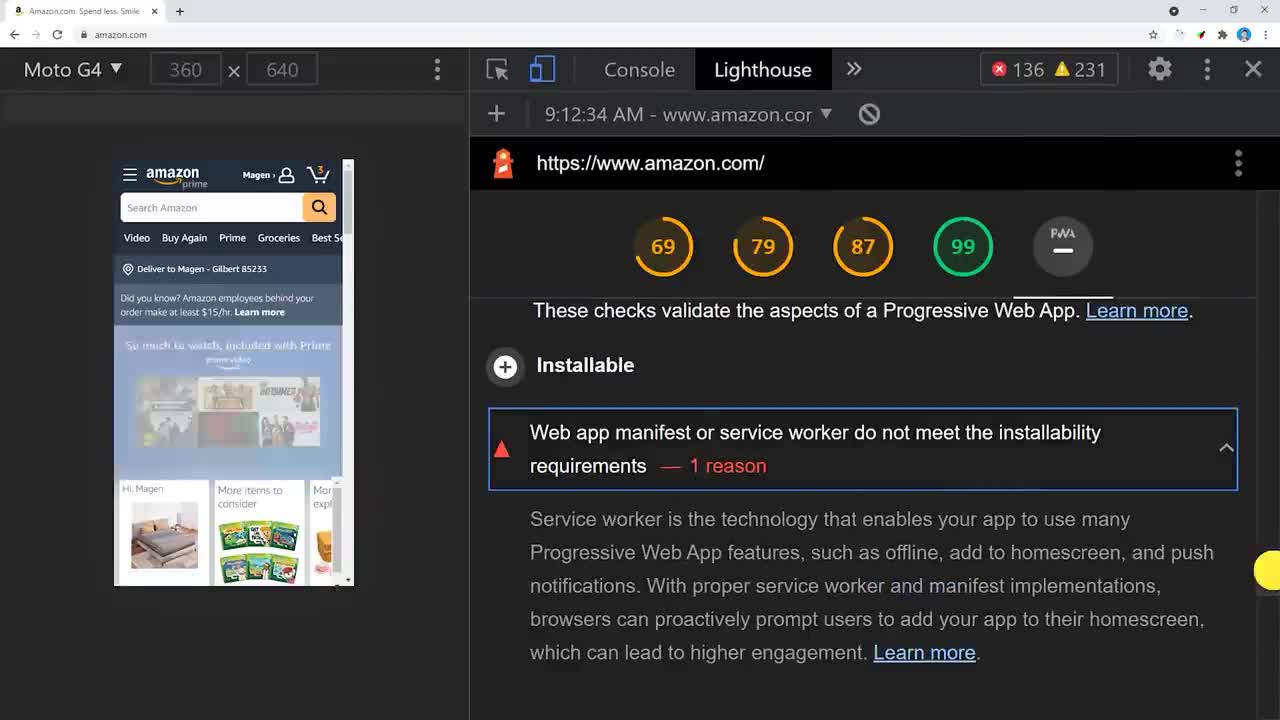Go back with the browser back arrow

(x=14, y=34)
